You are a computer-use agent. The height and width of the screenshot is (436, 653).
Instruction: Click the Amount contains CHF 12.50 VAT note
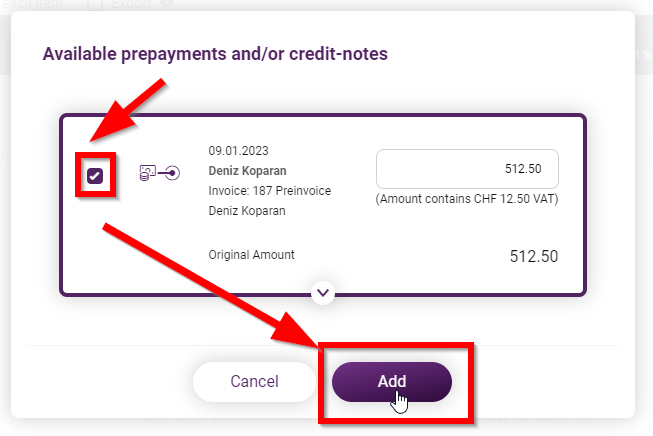click(467, 199)
